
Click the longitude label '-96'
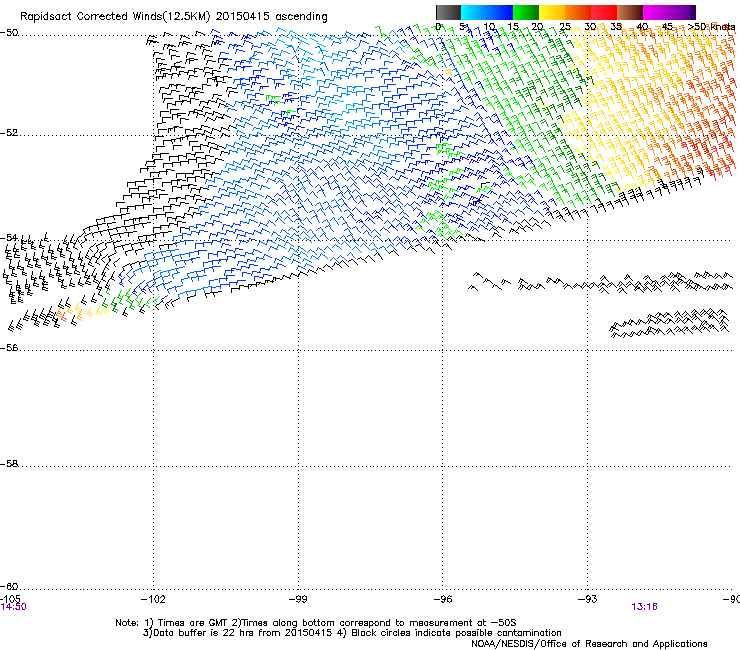click(443, 599)
